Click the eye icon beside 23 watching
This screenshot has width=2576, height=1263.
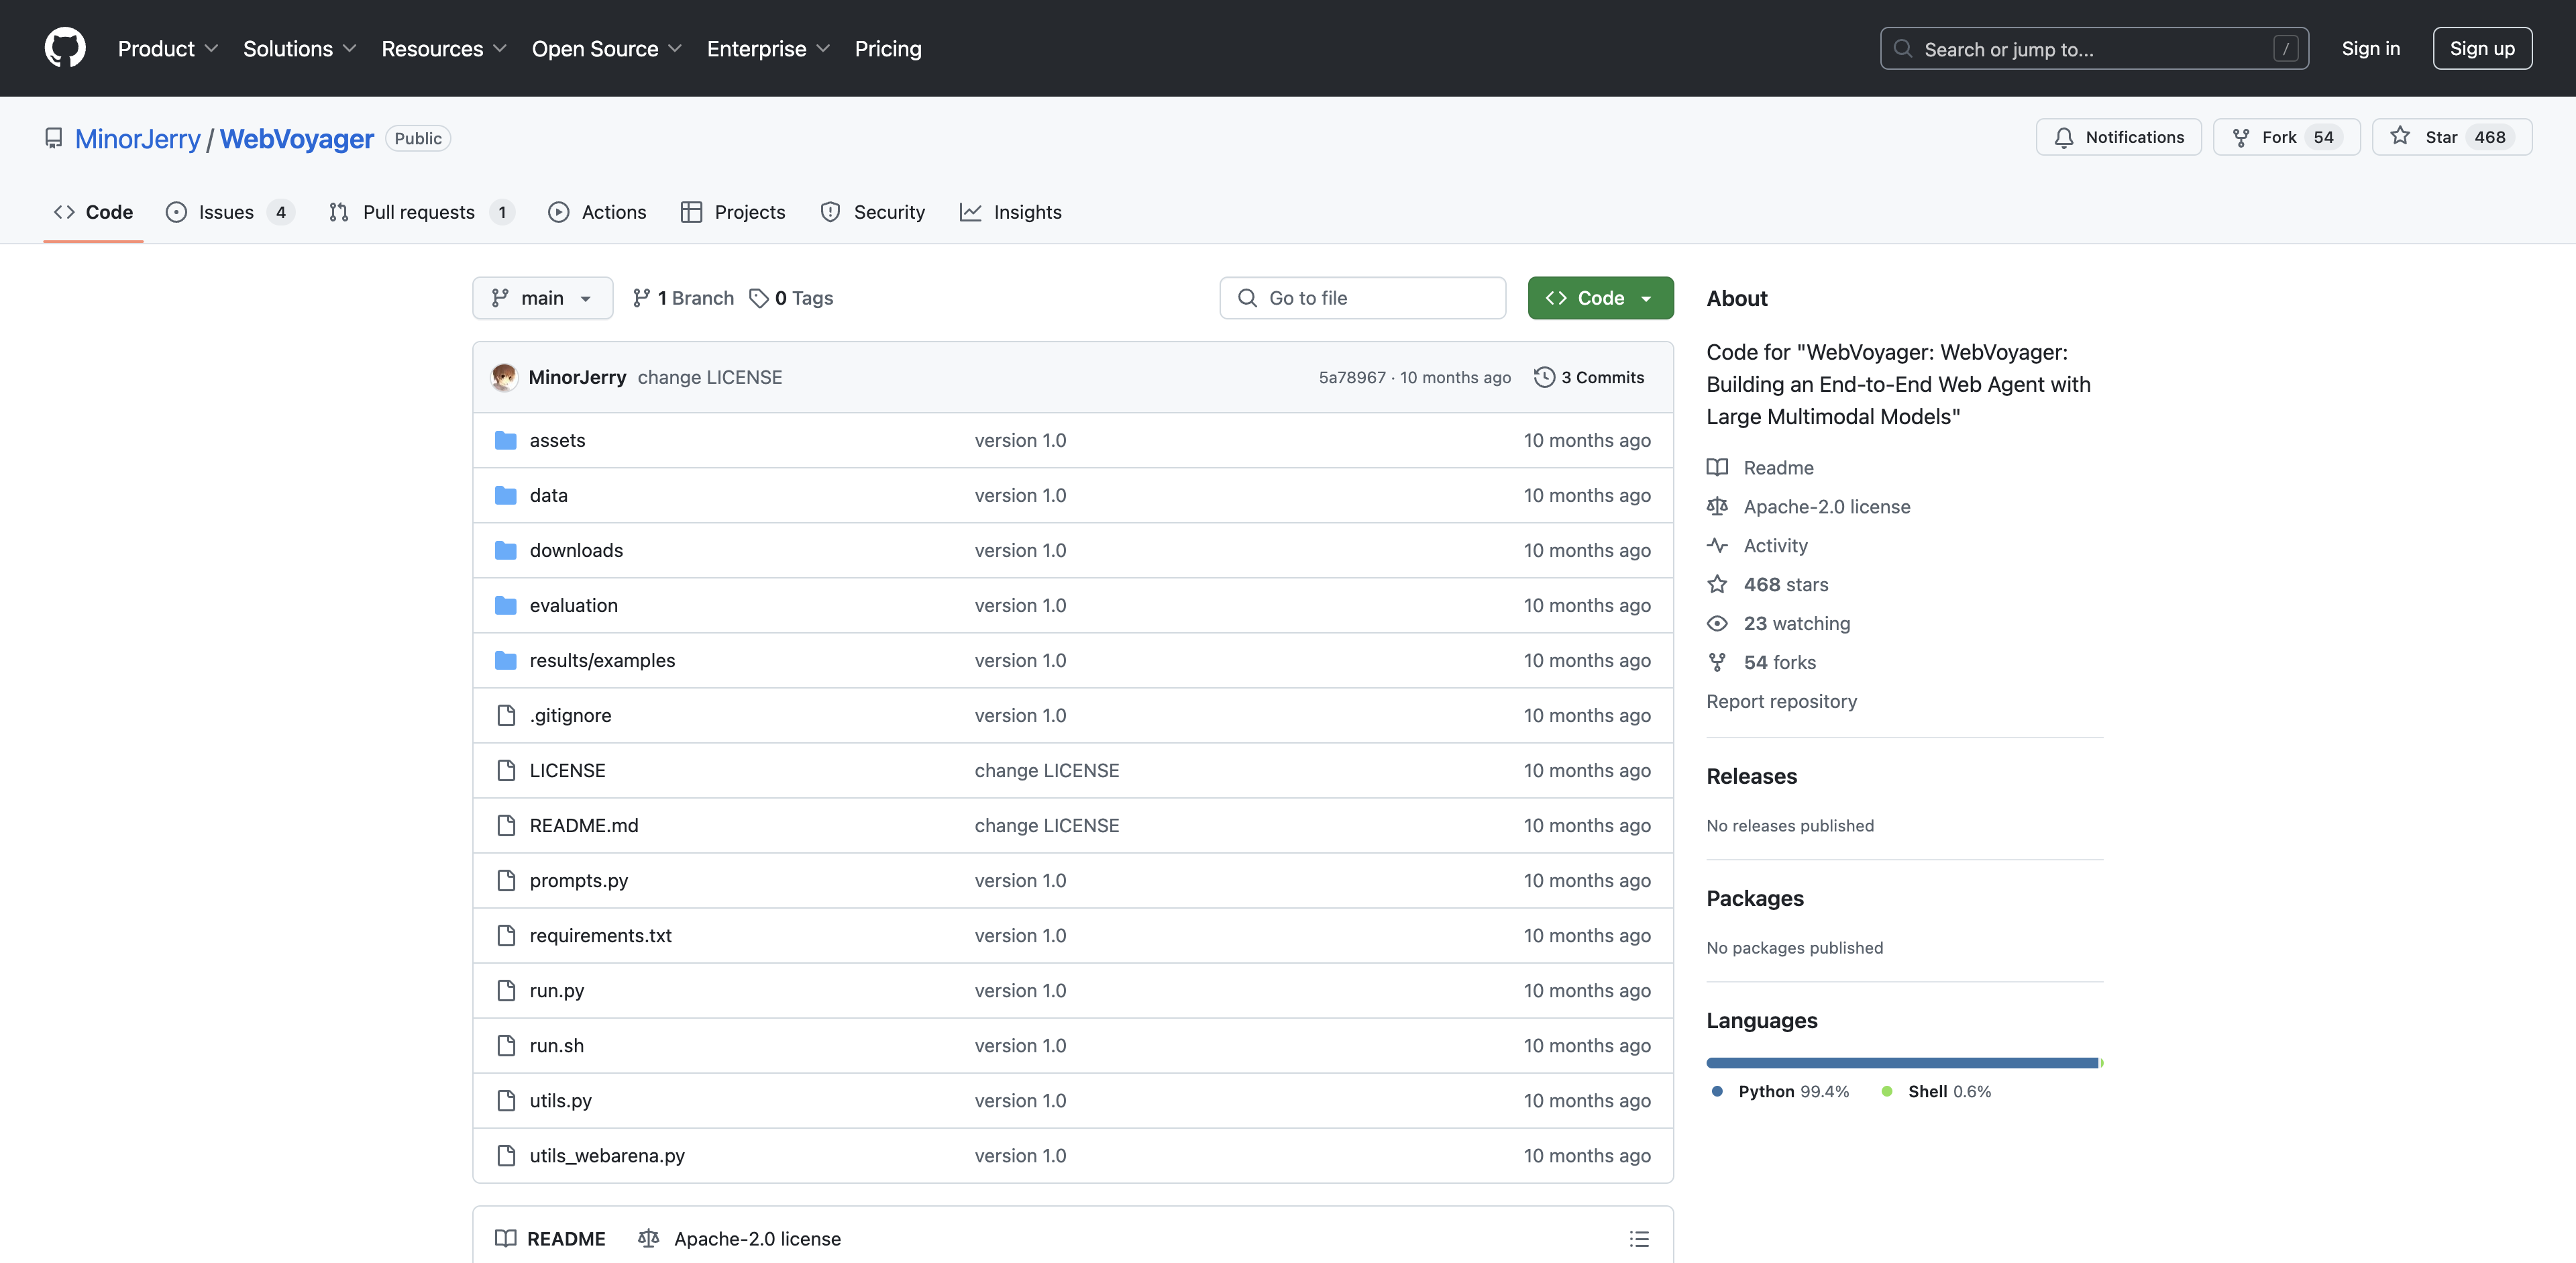(x=1717, y=623)
